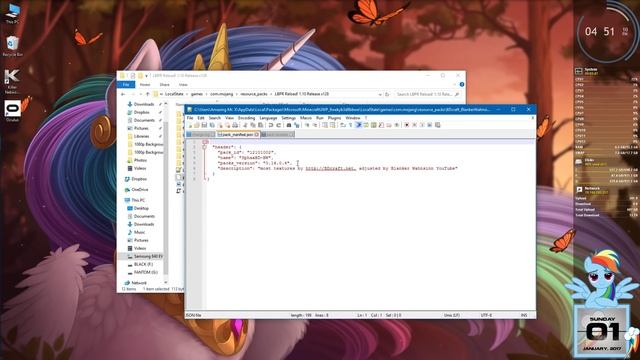Click the Explorer help question mark icon
The width and height of the screenshot is (640, 360).
[x=462, y=84]
